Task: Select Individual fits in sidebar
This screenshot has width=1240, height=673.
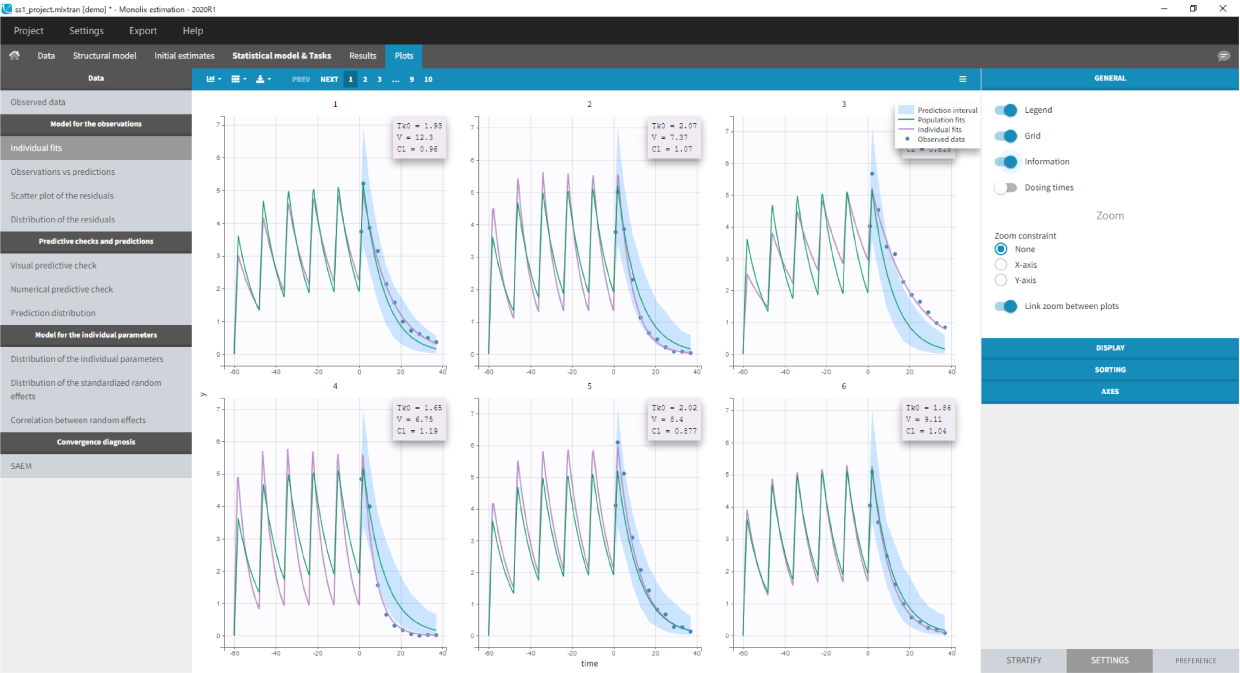Action: coord(96,148)
